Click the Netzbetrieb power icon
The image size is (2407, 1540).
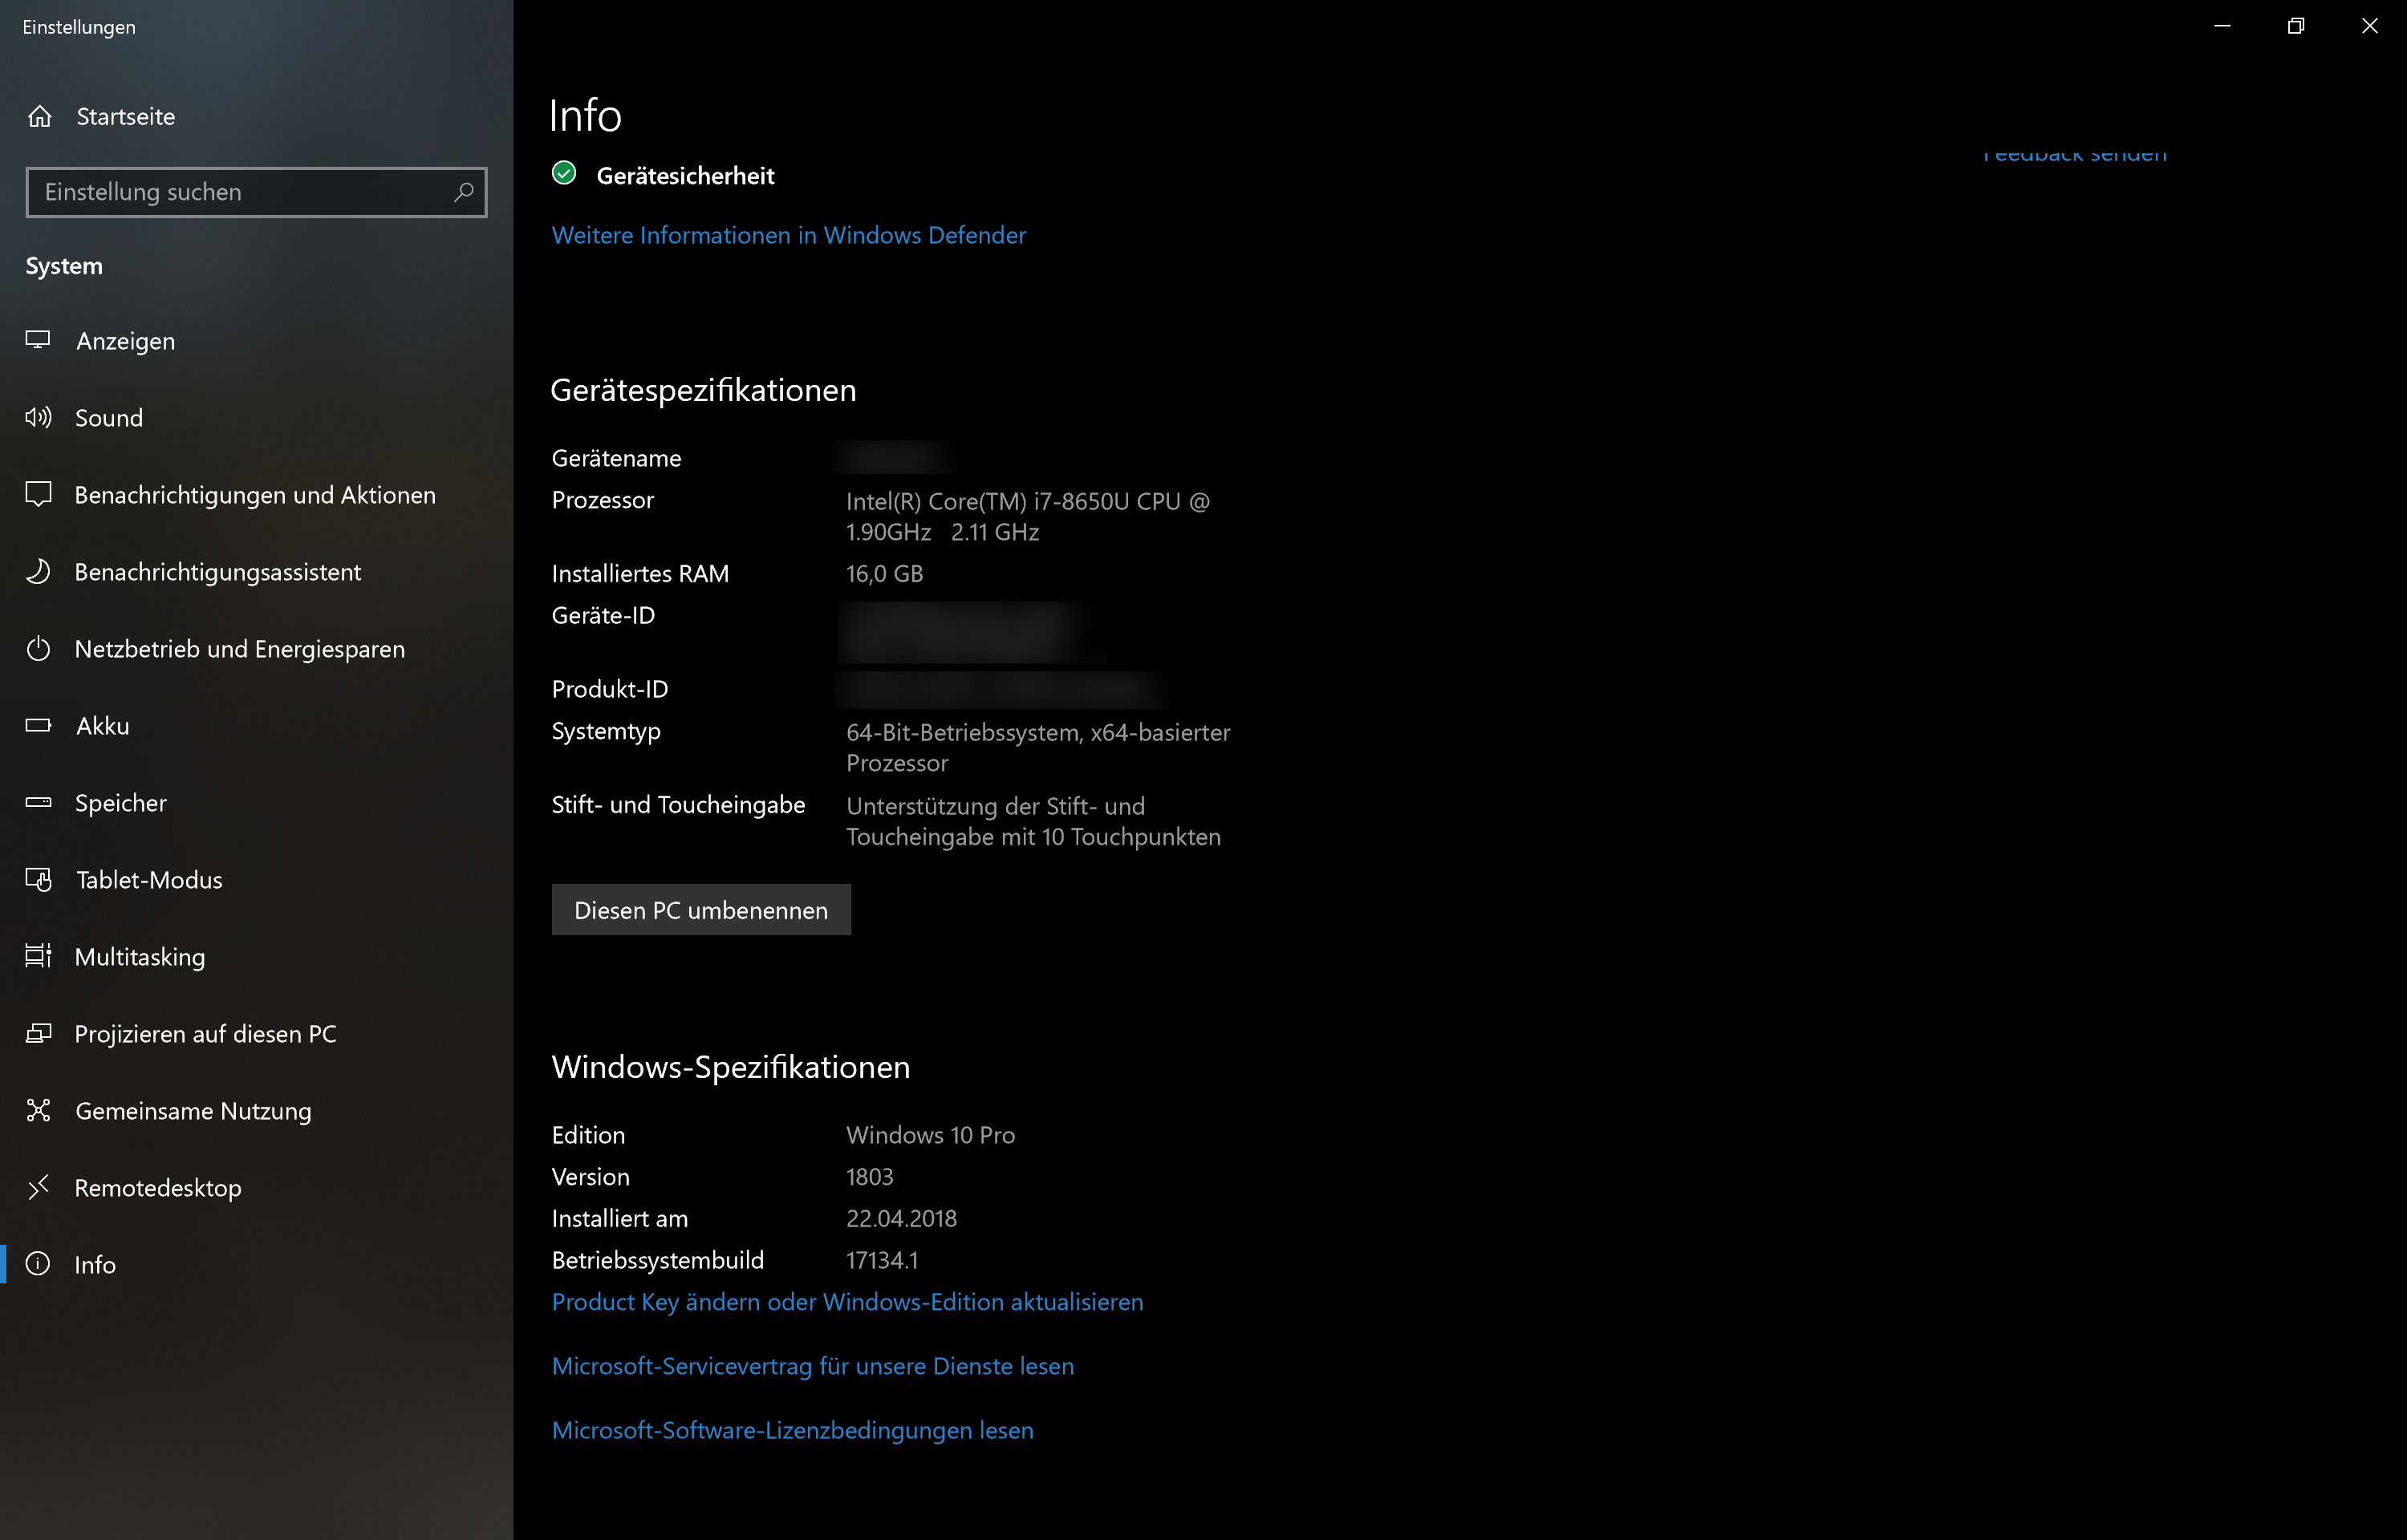point(38,648)
